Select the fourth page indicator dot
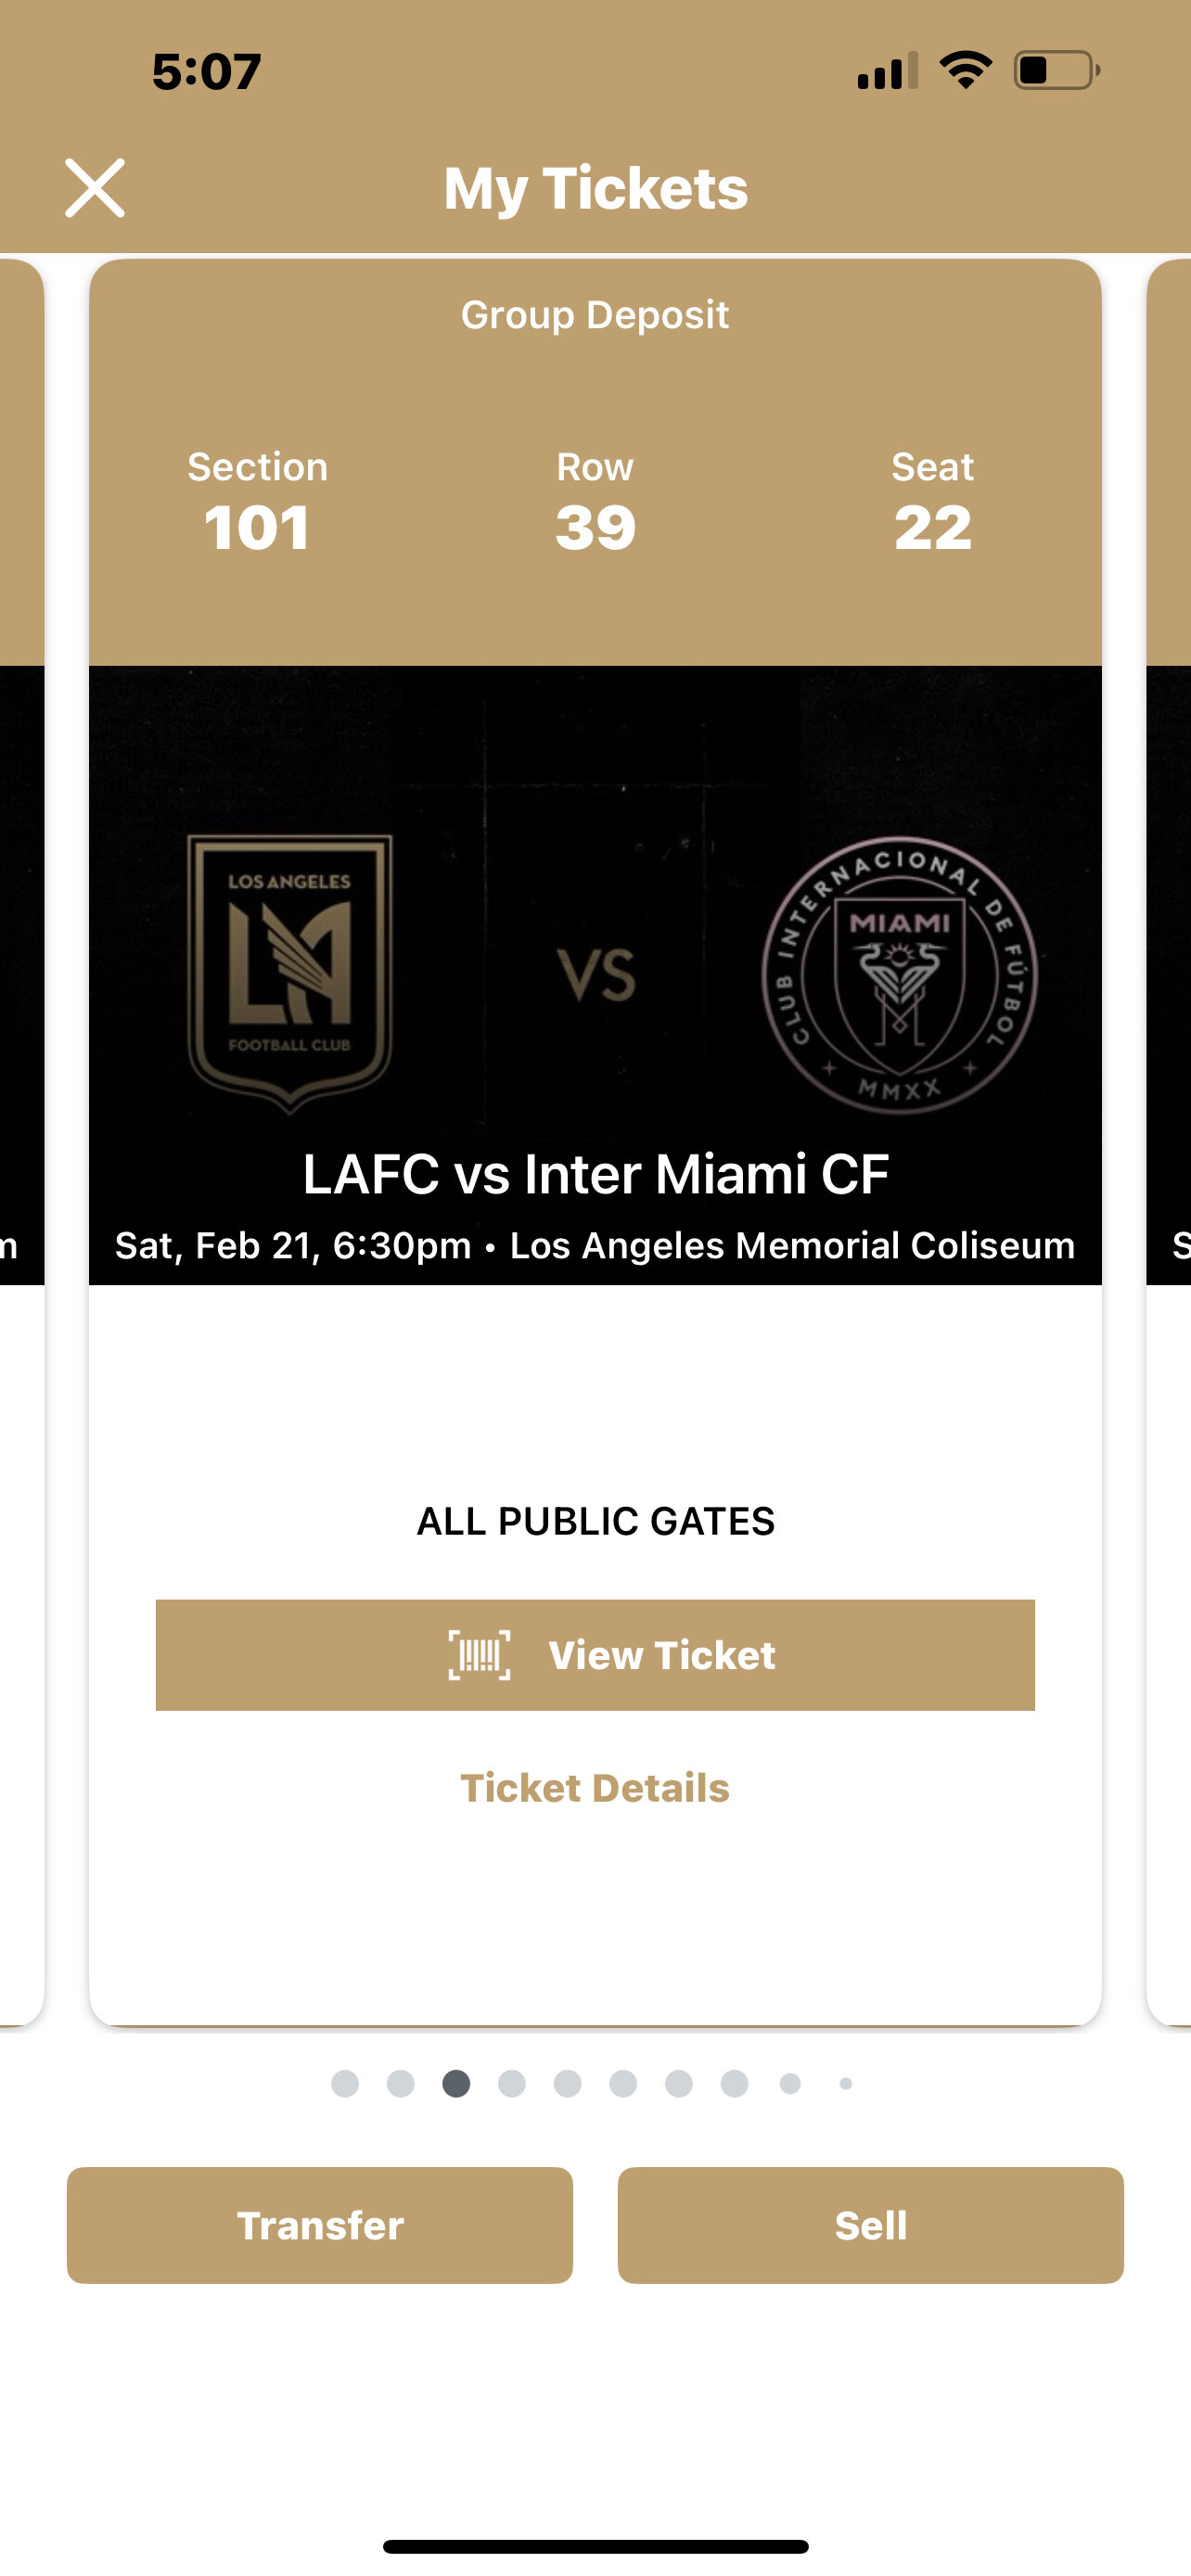The image size is (1191, 2576). pos(512,2083)
